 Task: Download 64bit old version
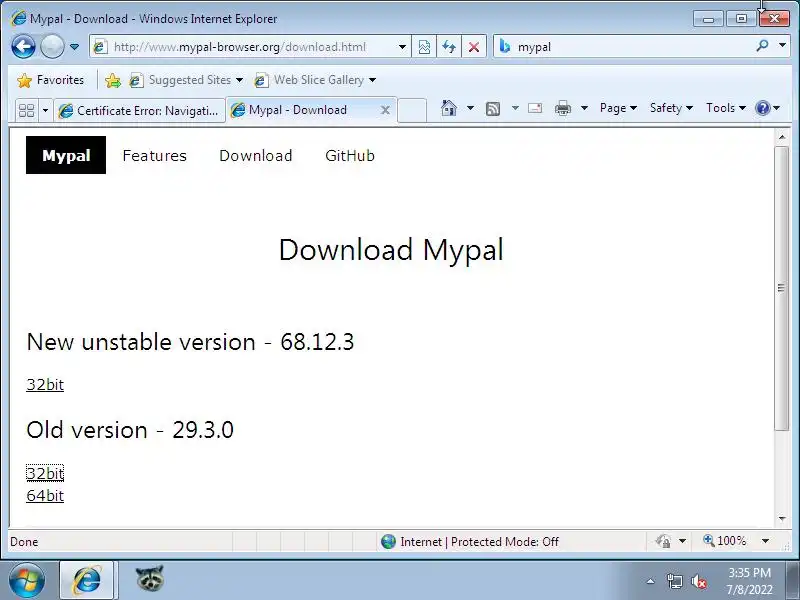45,495
